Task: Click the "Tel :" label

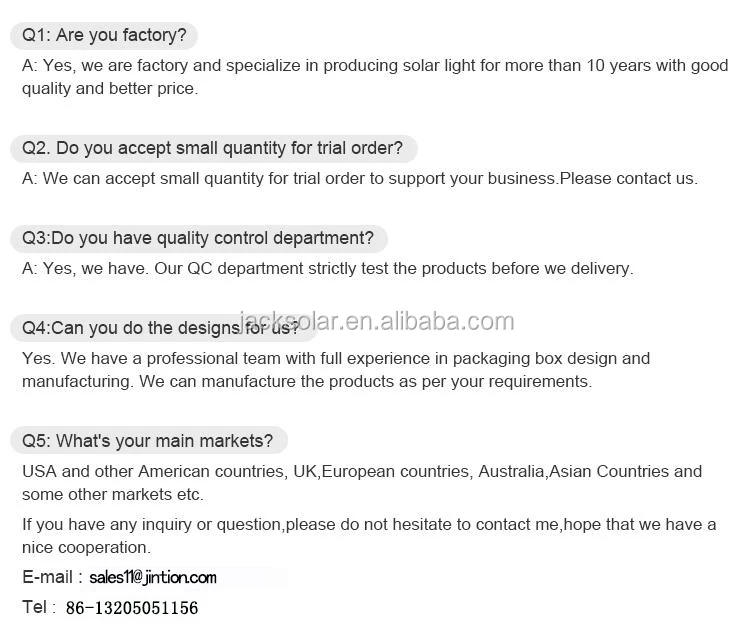Action: (x=40, y=607)
